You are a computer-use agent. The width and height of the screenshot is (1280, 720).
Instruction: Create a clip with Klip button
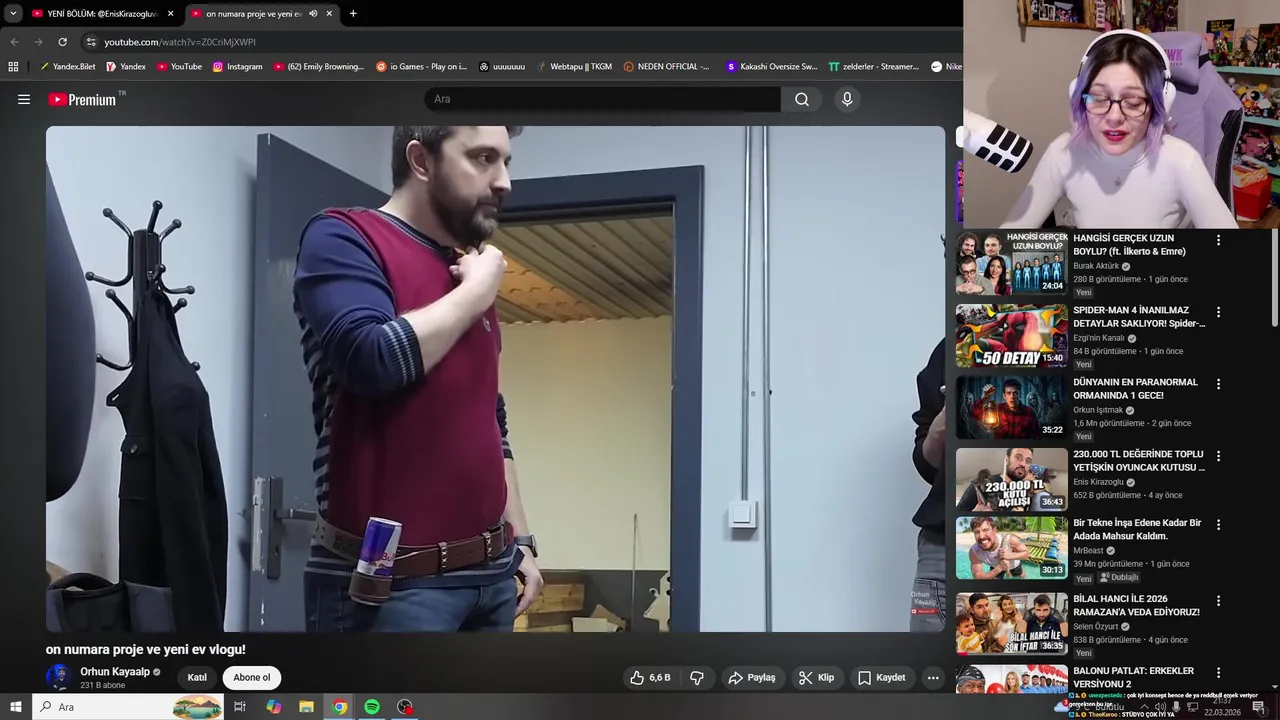click(x=817, y=677)
